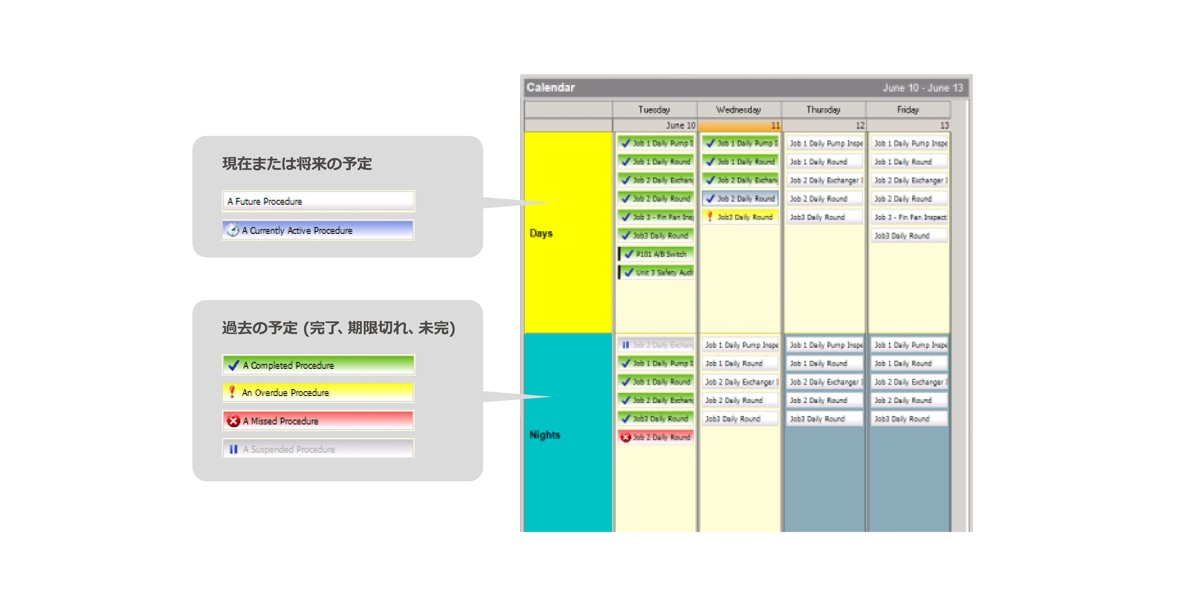This screenshot has height=600, width=1200.
Task: Open Friday's Job 3 - Fin Fan Inspection
Action: [909, 217]
